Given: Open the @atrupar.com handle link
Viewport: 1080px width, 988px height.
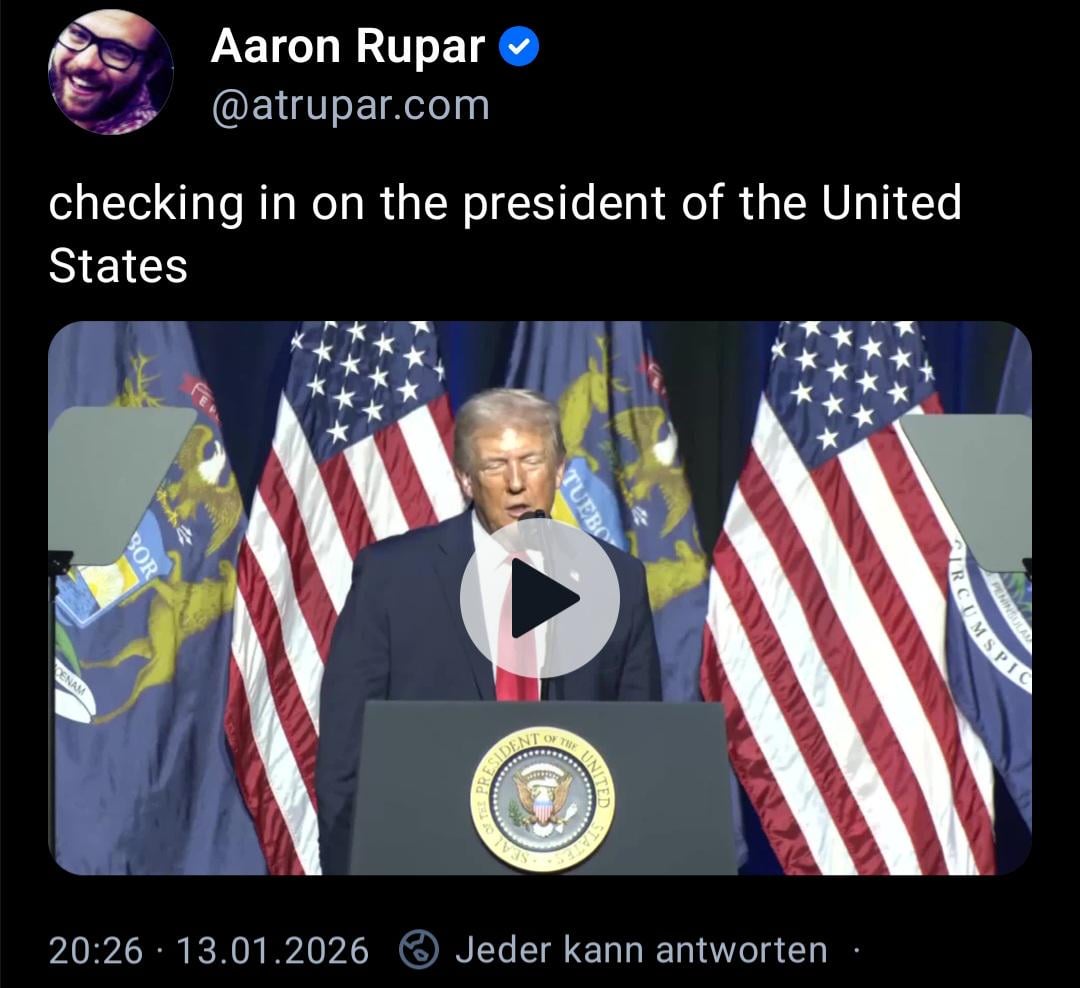Looking at the screenshot, I should coord(351,107).
